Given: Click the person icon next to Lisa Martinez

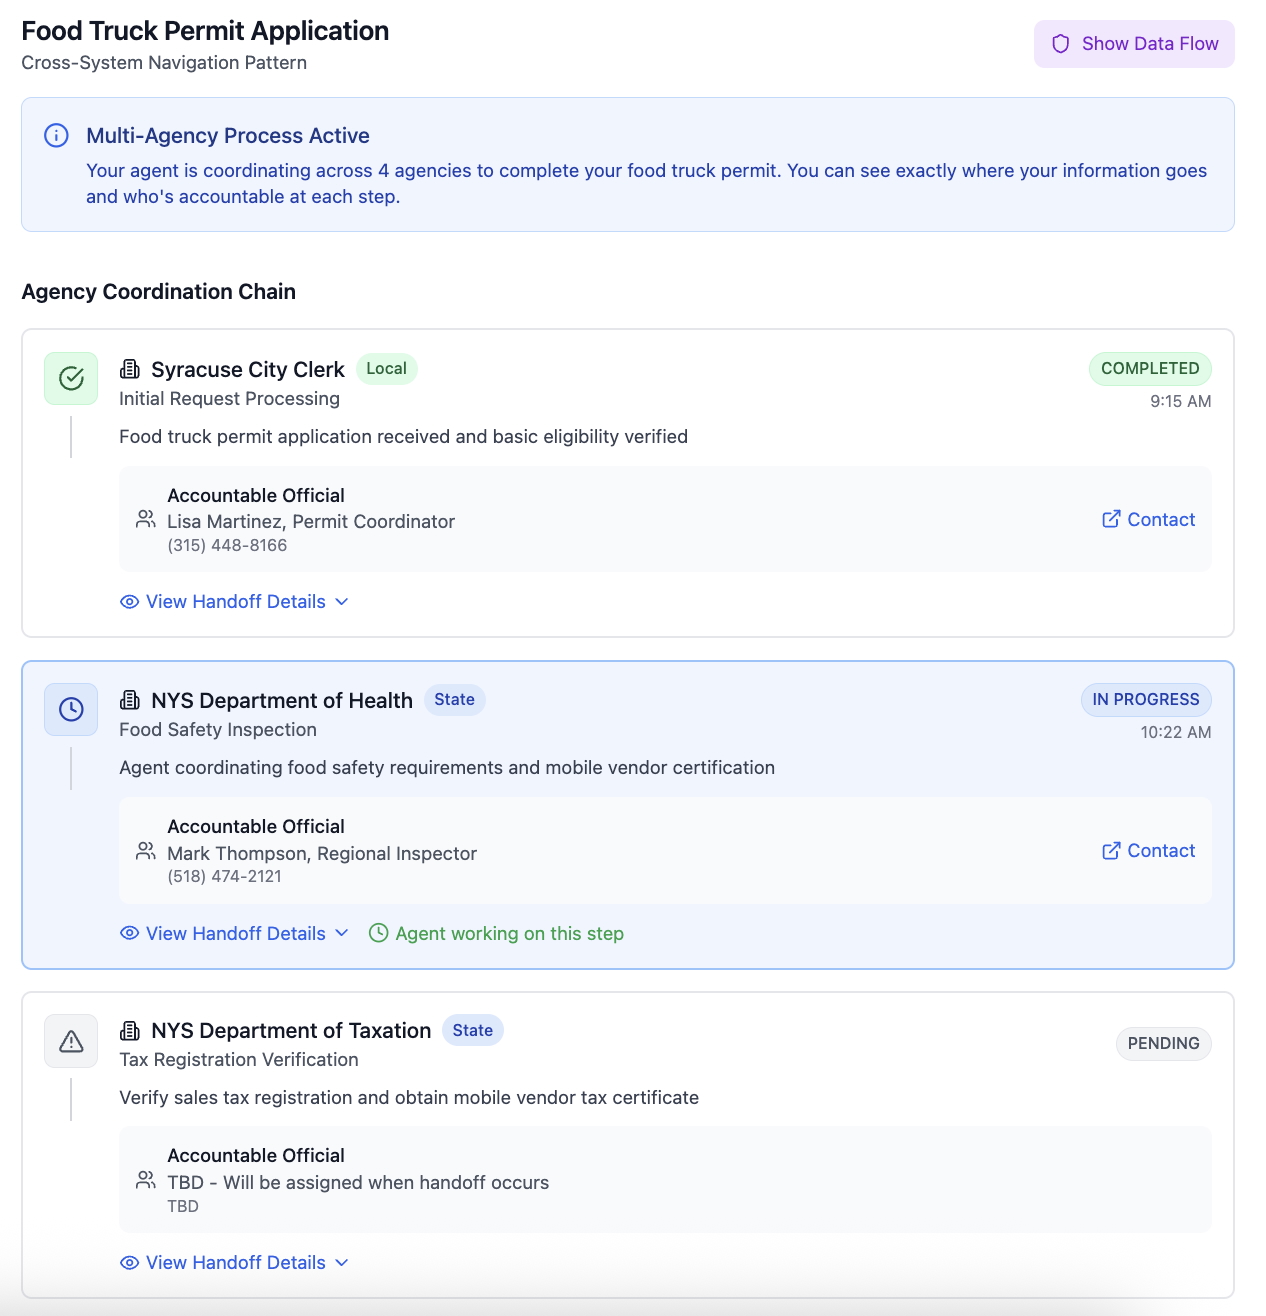Looking at the screenshot, I should pyautogui.click(x=145, y=520).
